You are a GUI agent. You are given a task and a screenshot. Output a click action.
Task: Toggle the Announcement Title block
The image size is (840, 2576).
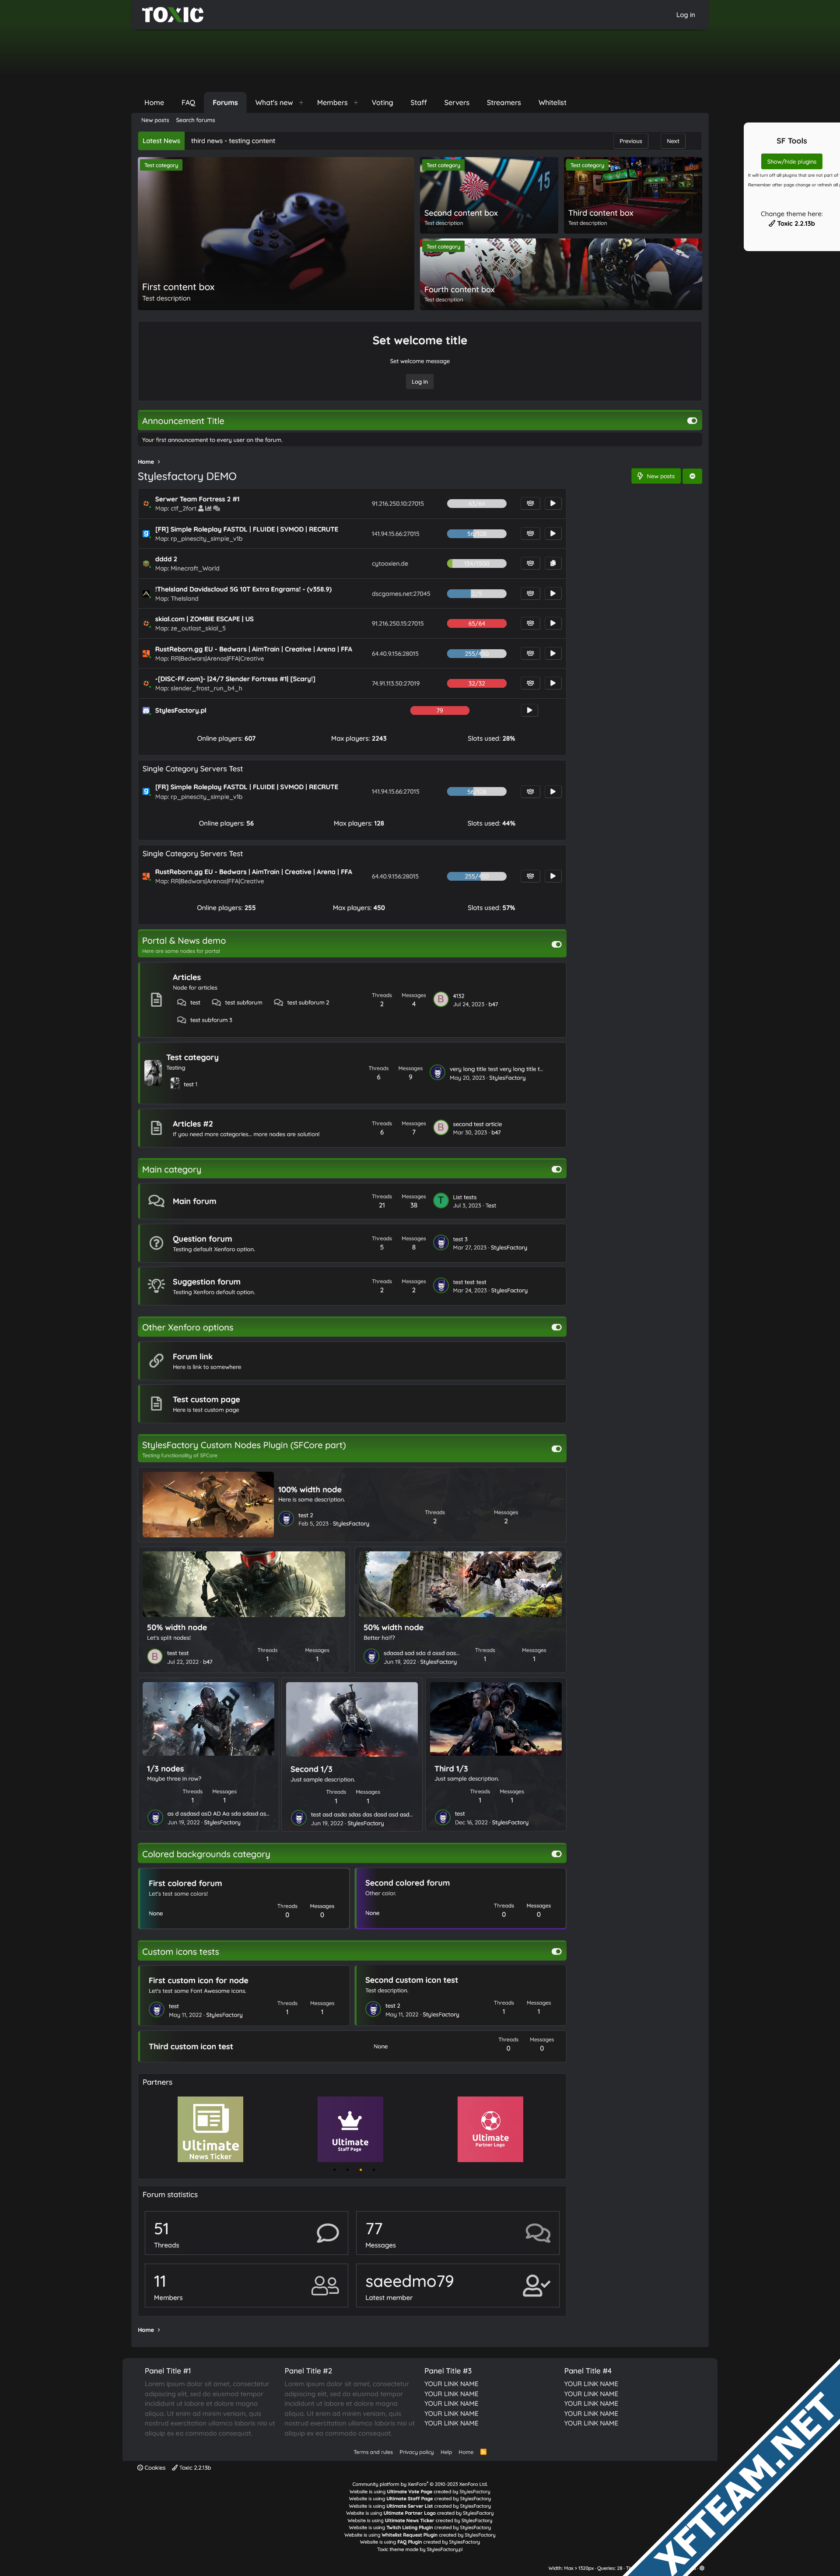pyautogui.click(x=692, y=421)
